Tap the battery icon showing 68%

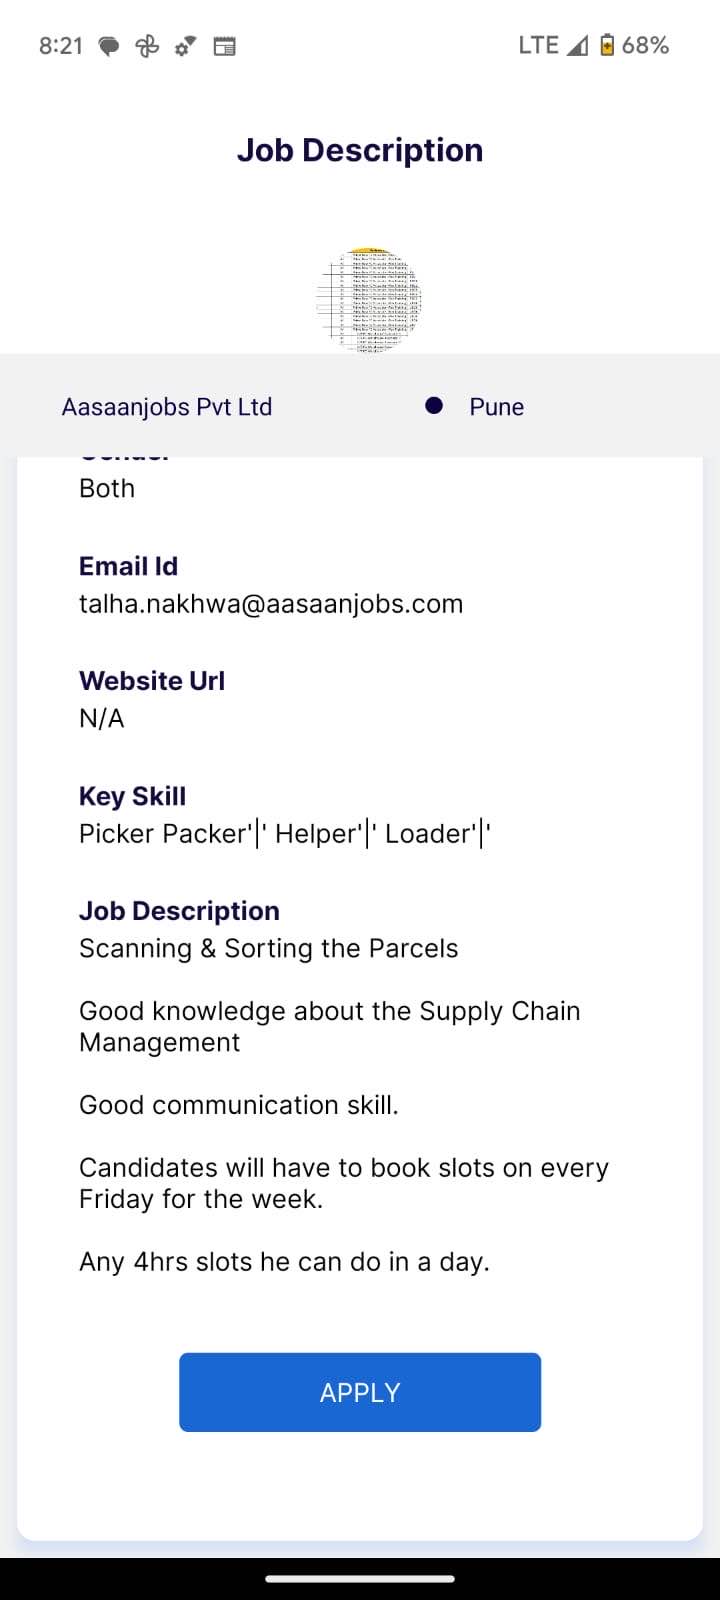[x=607, y=46]
